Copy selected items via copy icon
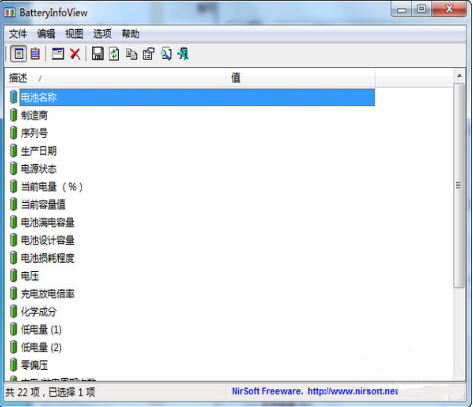This screenshot has width=473, height=407. click(x=132, y=54)
